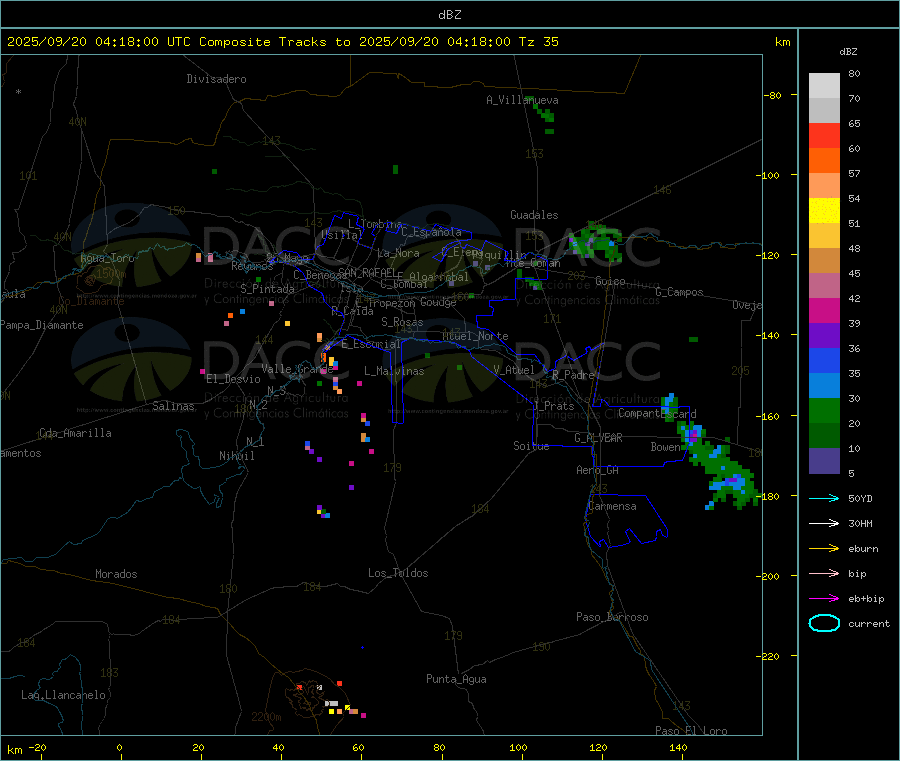This screenshot has width=900, height=761.
Task: Click the 100 km x-axis tick label
Action: 518,747
